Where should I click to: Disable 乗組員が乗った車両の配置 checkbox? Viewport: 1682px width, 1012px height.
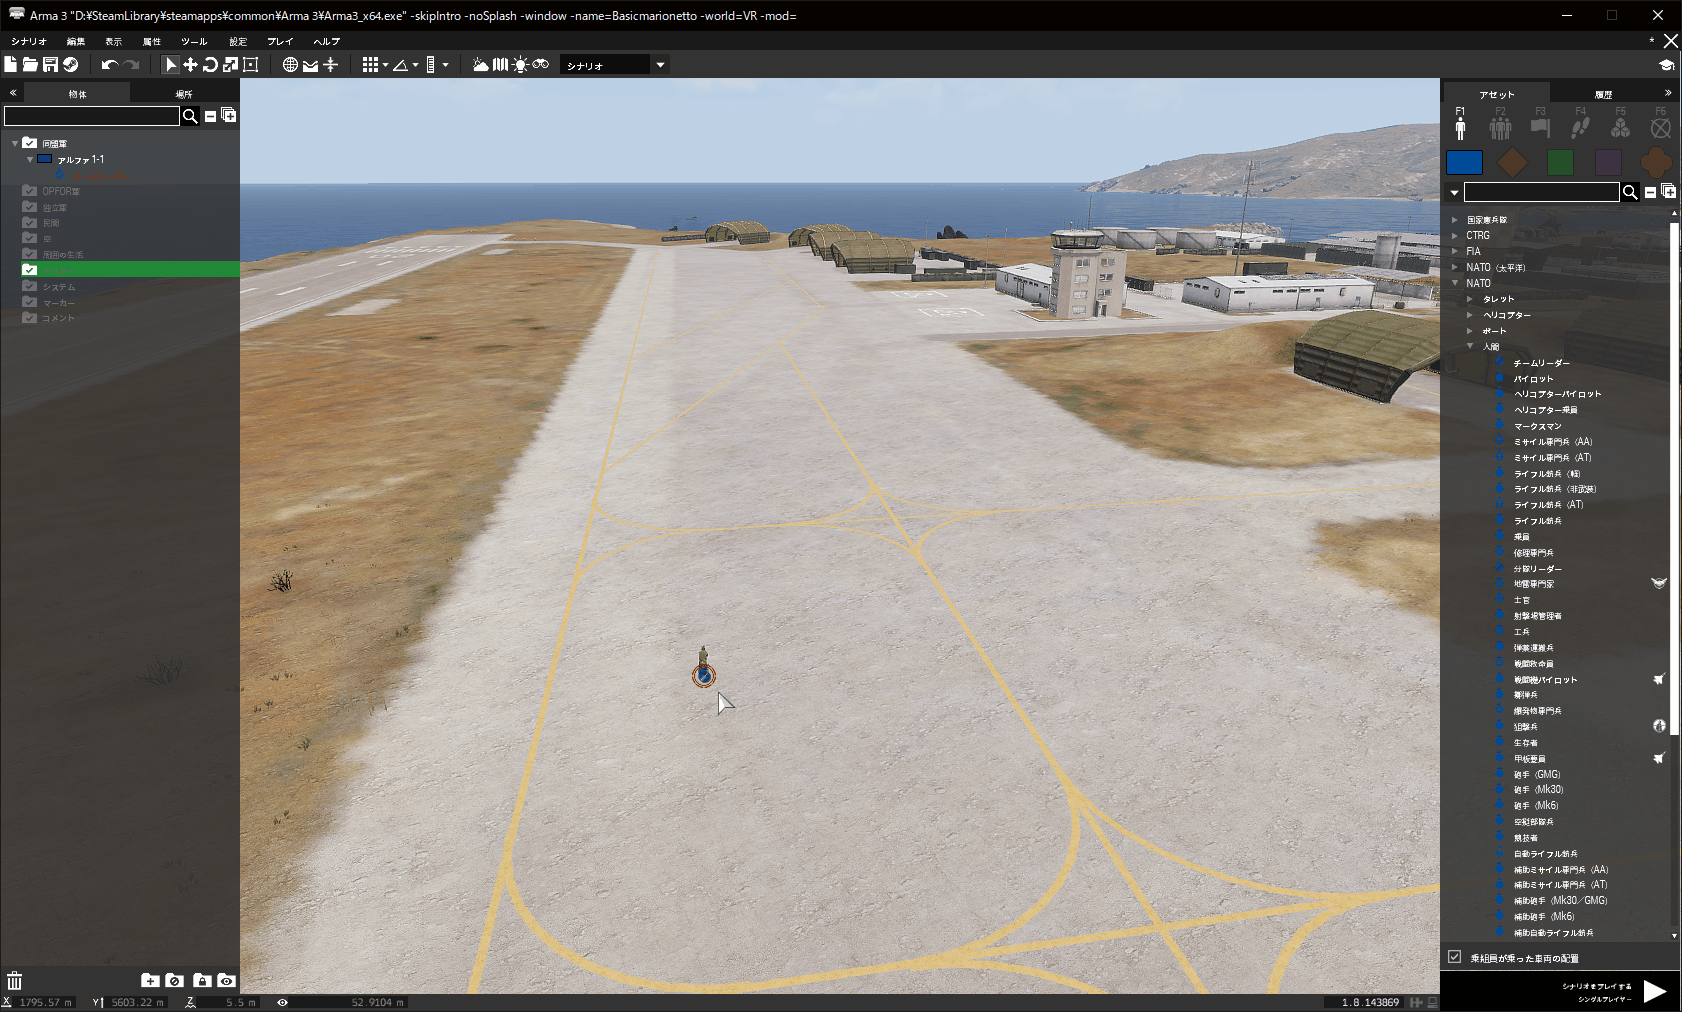click(x=1454, y=957)
